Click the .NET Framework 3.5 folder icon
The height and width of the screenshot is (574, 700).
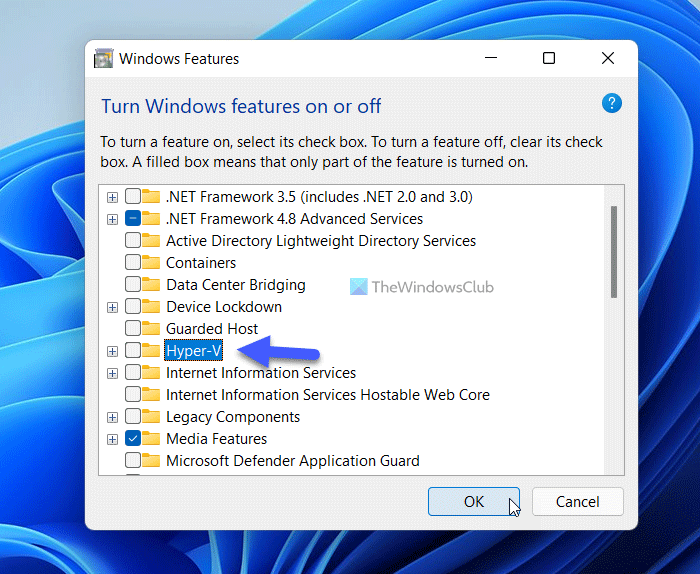pyautogui.click(x=151, y=196)
